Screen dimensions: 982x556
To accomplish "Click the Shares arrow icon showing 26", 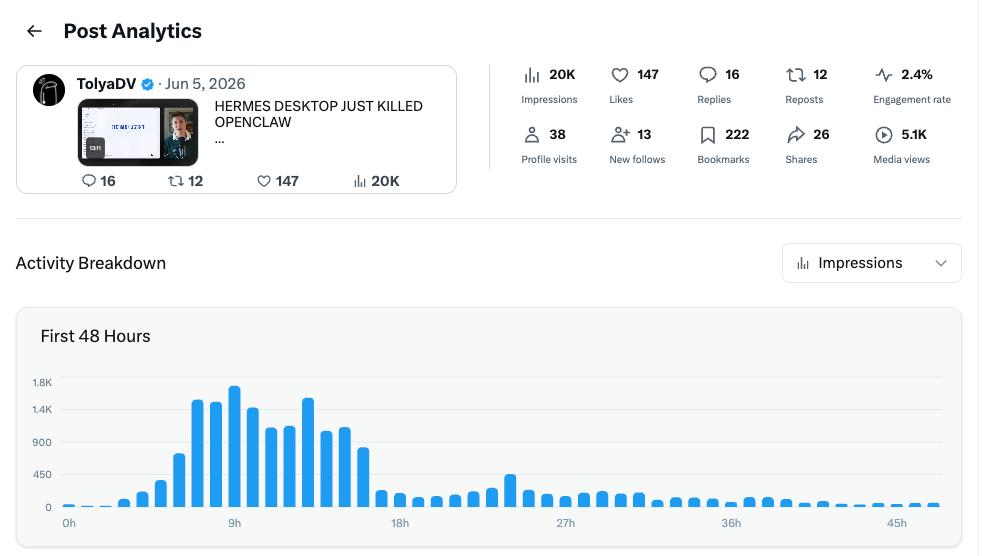I will [x=796, y=135].
